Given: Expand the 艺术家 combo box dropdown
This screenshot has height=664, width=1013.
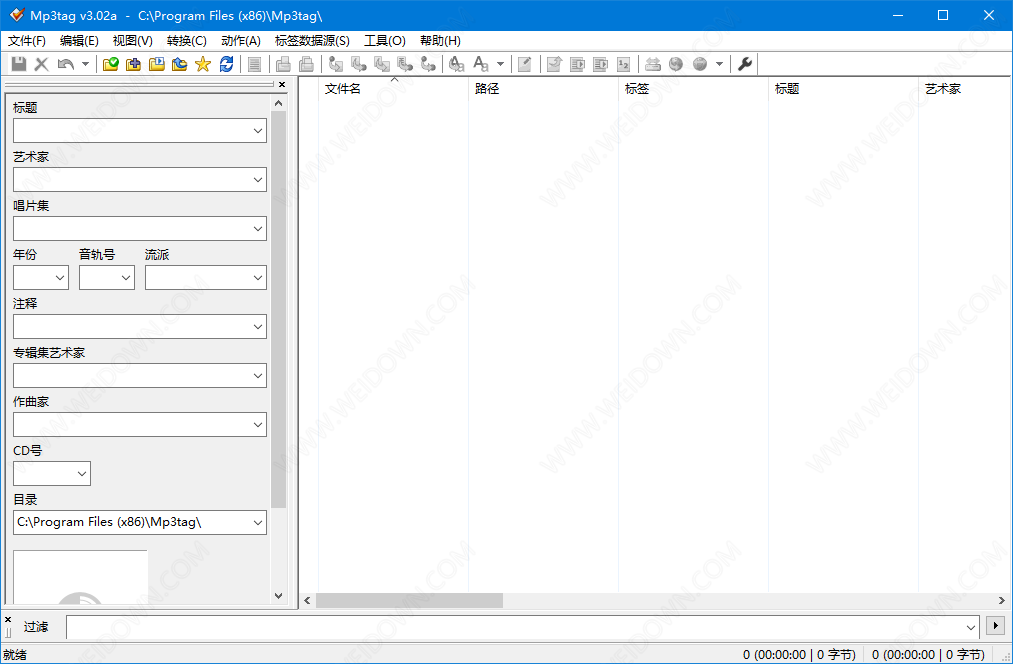Looking at the screenshot, I should [258, 180].
